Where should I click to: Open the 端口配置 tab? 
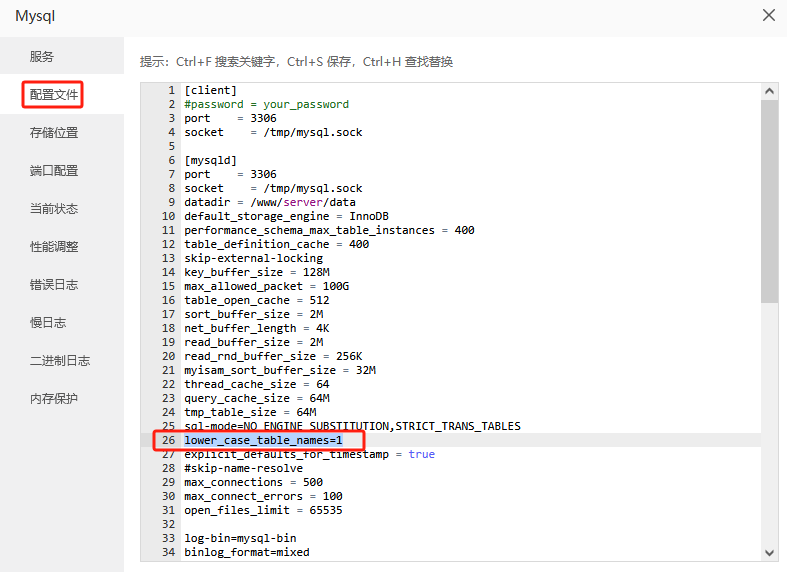(x=54, y=171)
